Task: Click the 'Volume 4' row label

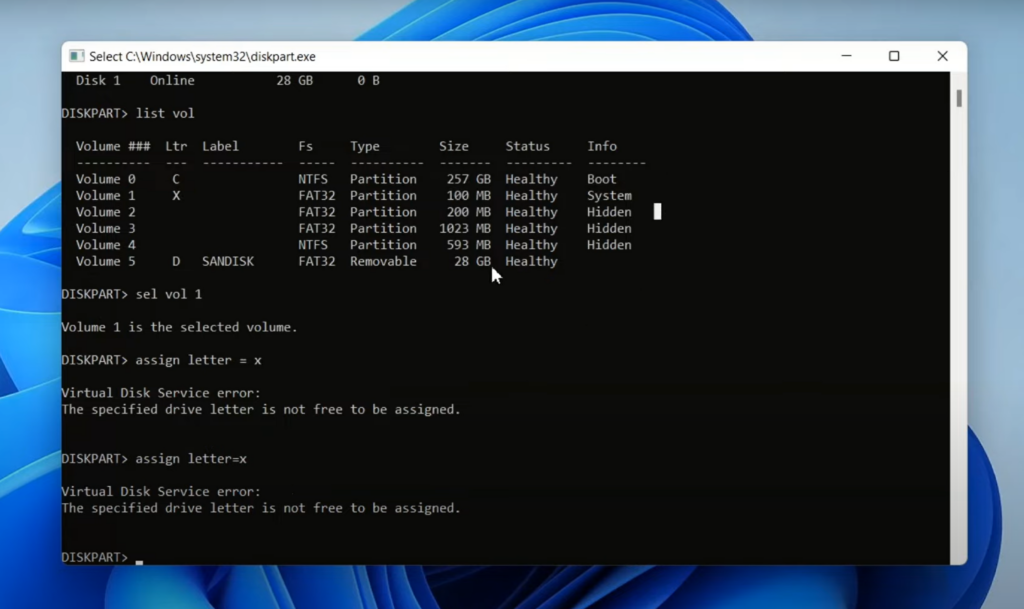Action: tap(106, 245)
